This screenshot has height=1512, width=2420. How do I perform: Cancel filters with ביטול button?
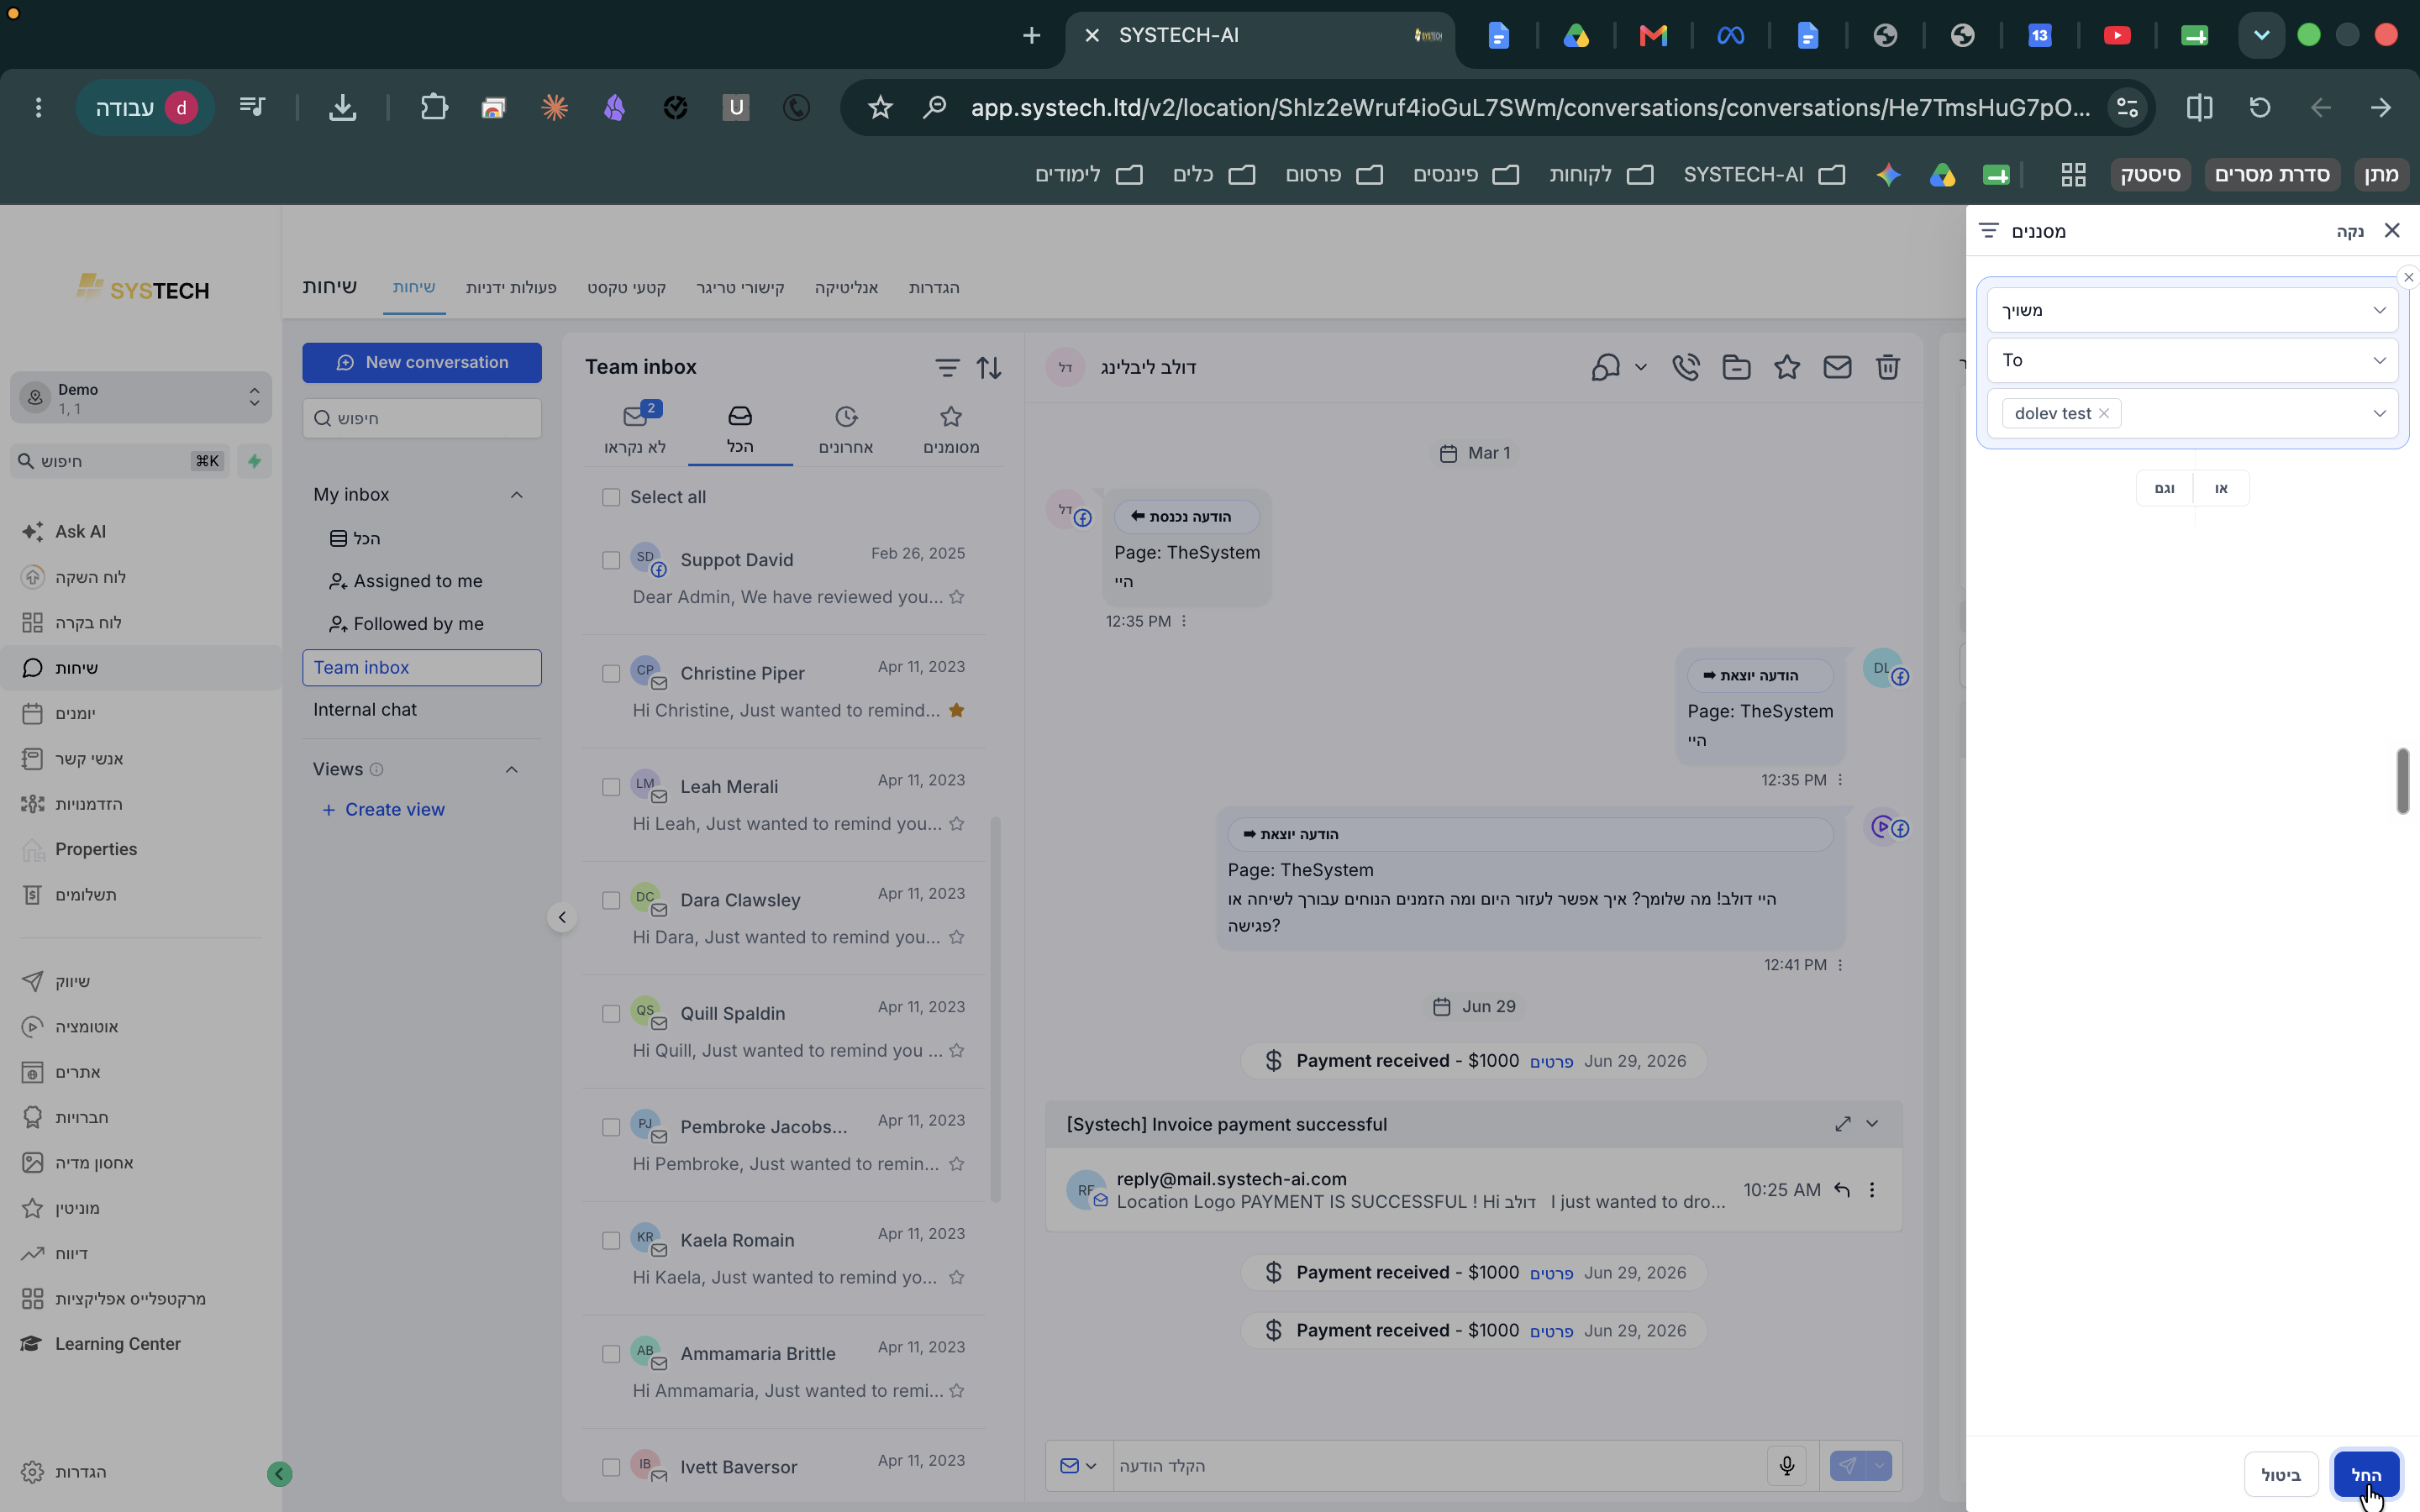click(x=2281, y=1475)
